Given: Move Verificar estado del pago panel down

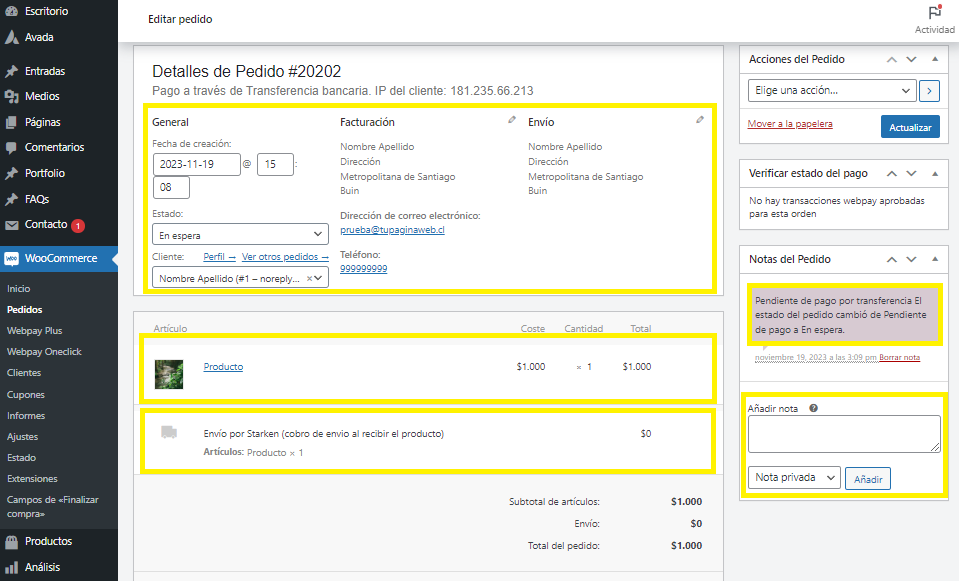Looking at the screenshot, I should click(911, 173).
